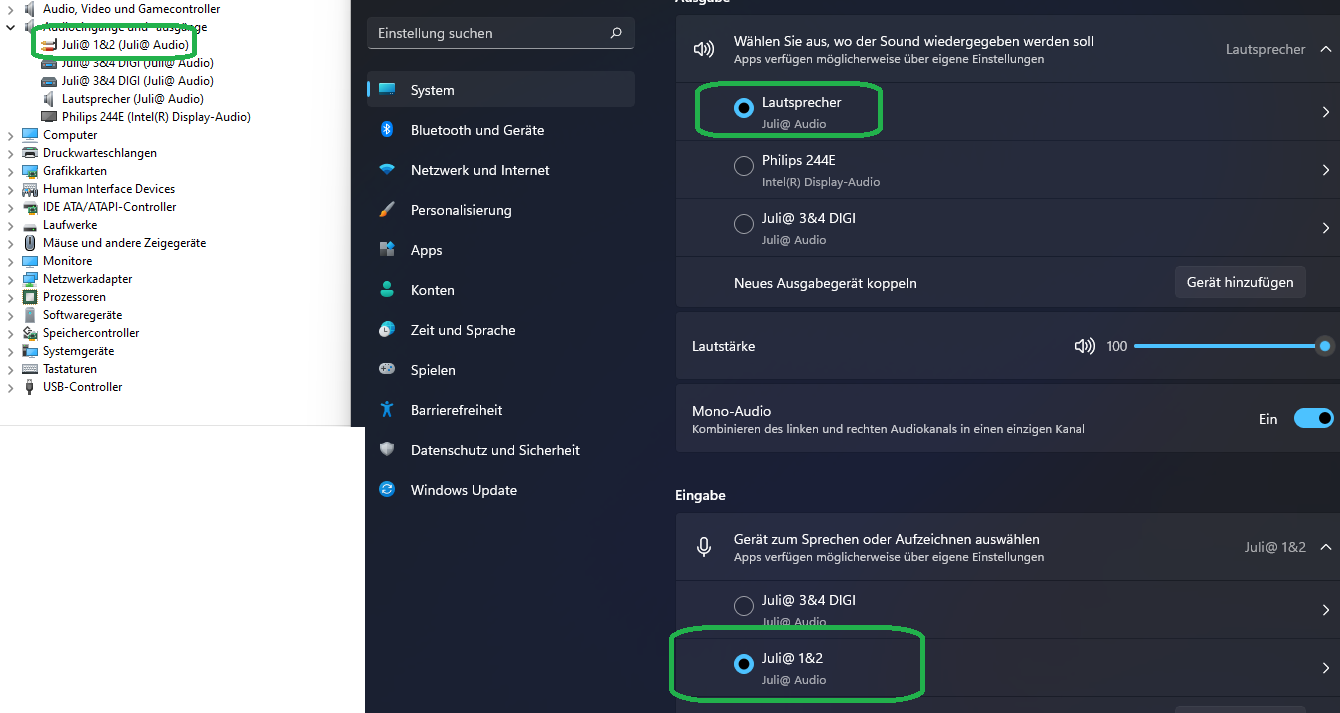The image size is (1340, 713).
Task: Click the Bluetooth und Geräte icon
Action: pyautogui.click(x=387, y=130)
